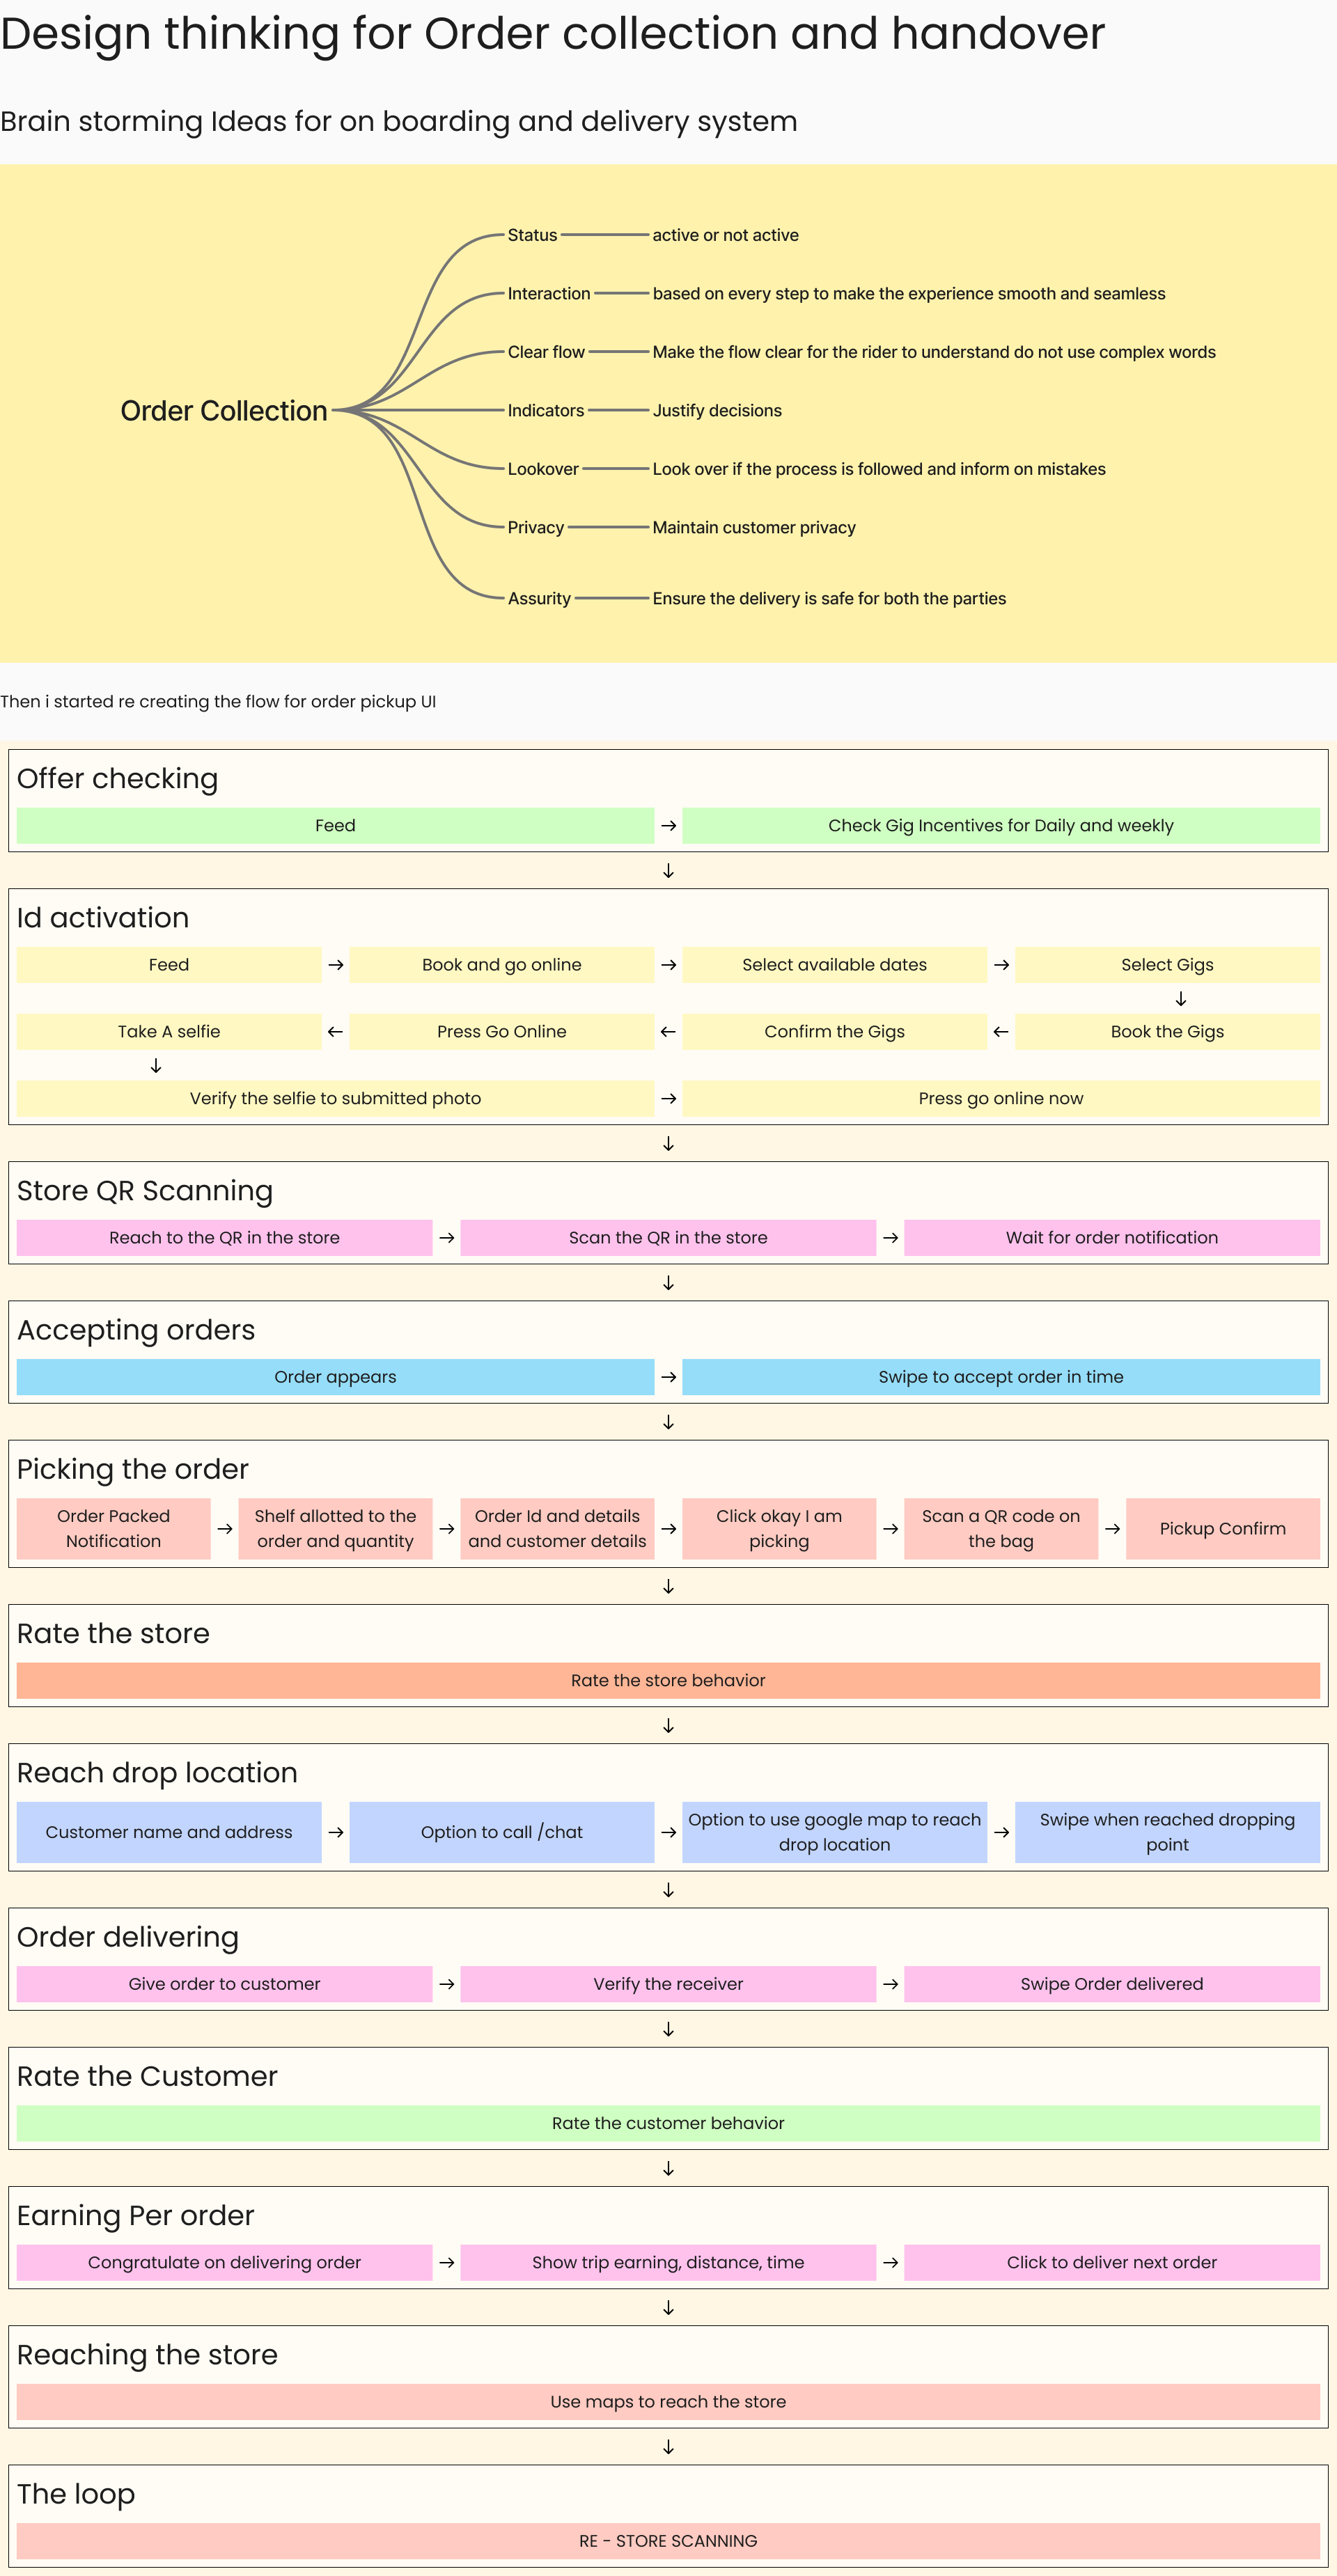Click the Privacy node in the mind map

pos(535,528)
